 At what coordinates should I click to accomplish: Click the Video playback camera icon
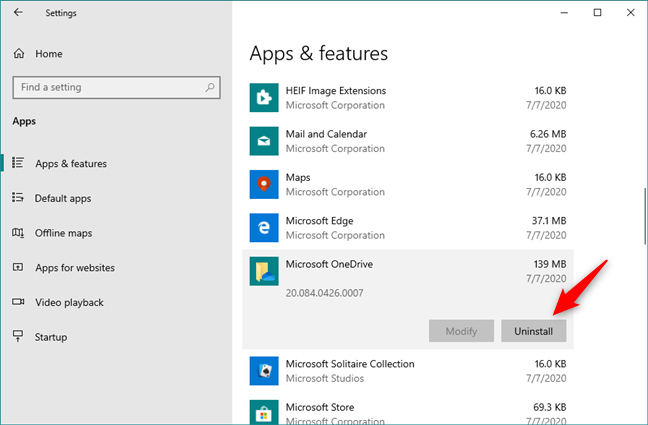pos(18,301)
